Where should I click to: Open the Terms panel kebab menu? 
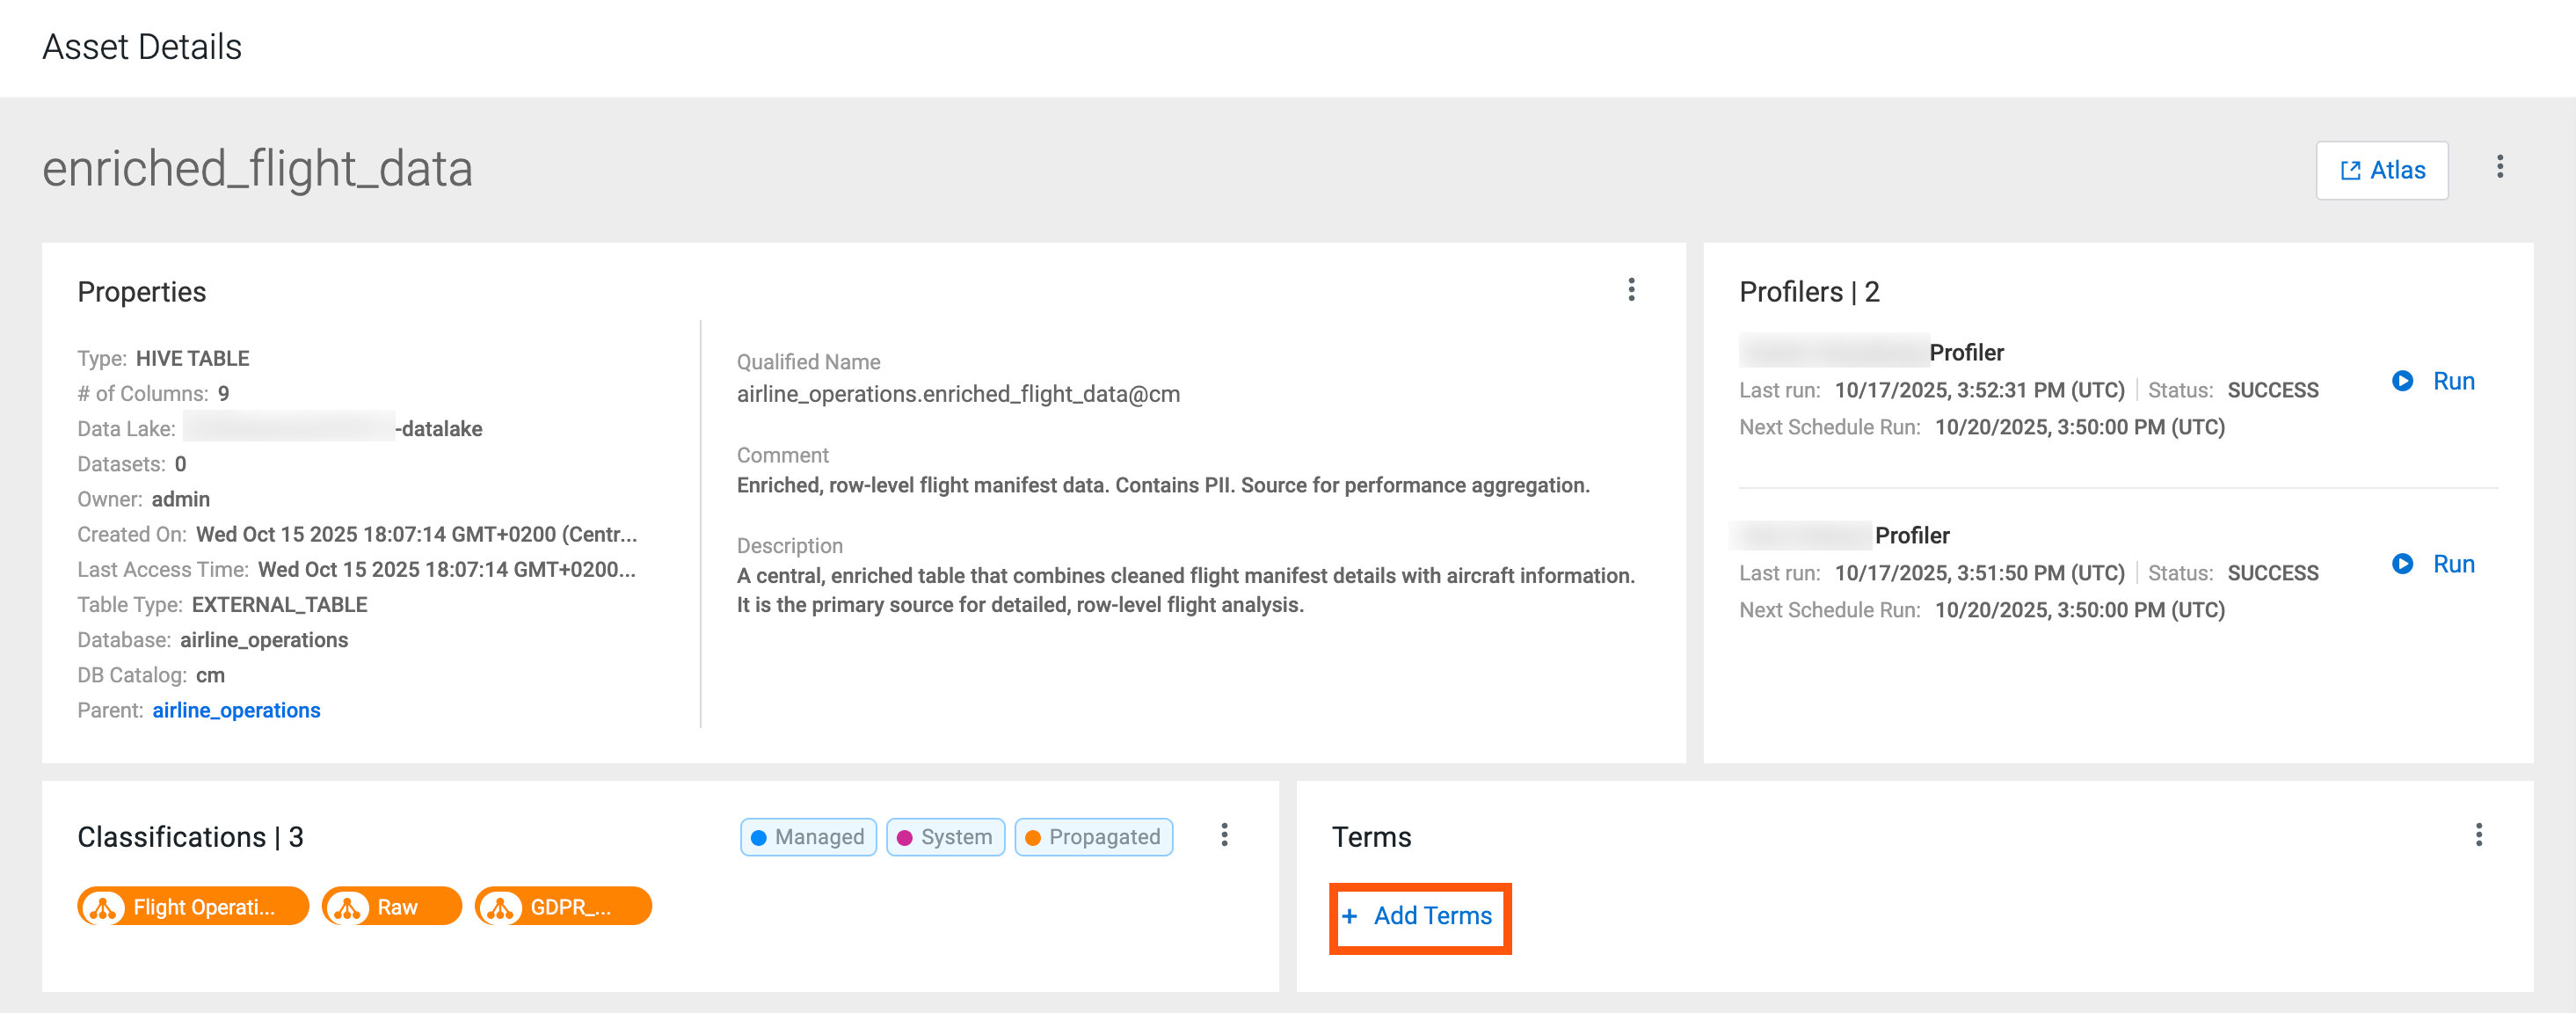click(2478, 835)
